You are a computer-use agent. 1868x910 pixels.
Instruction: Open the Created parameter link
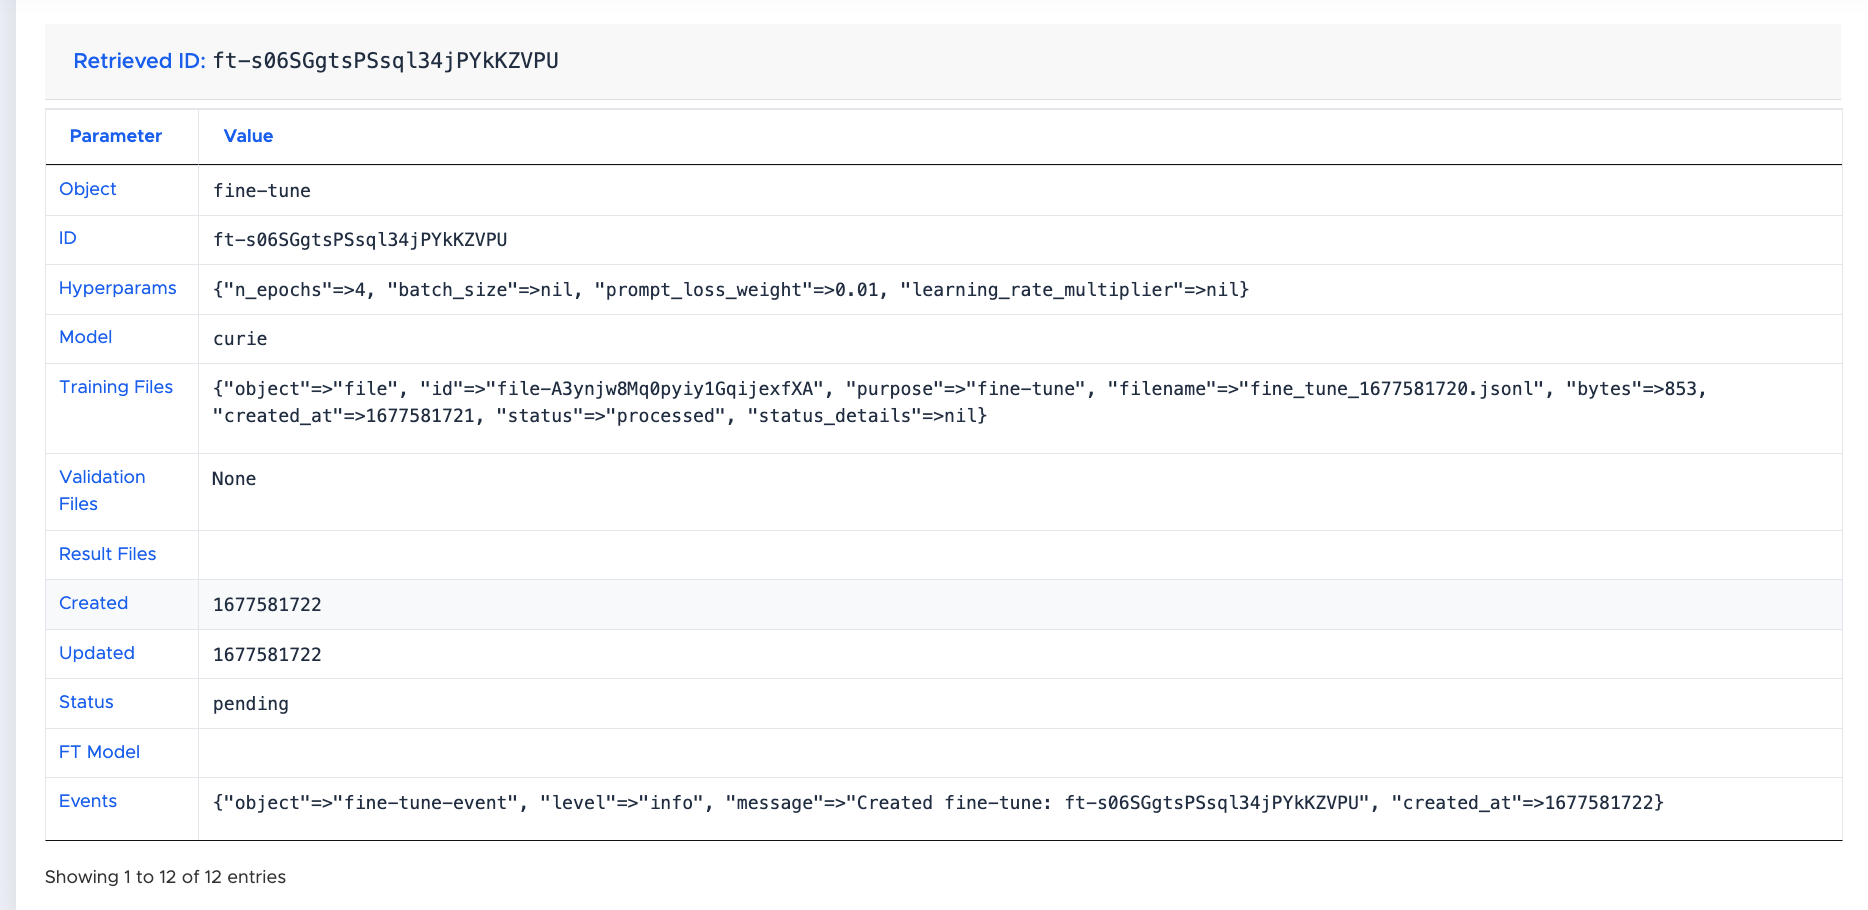click(93, 603)
